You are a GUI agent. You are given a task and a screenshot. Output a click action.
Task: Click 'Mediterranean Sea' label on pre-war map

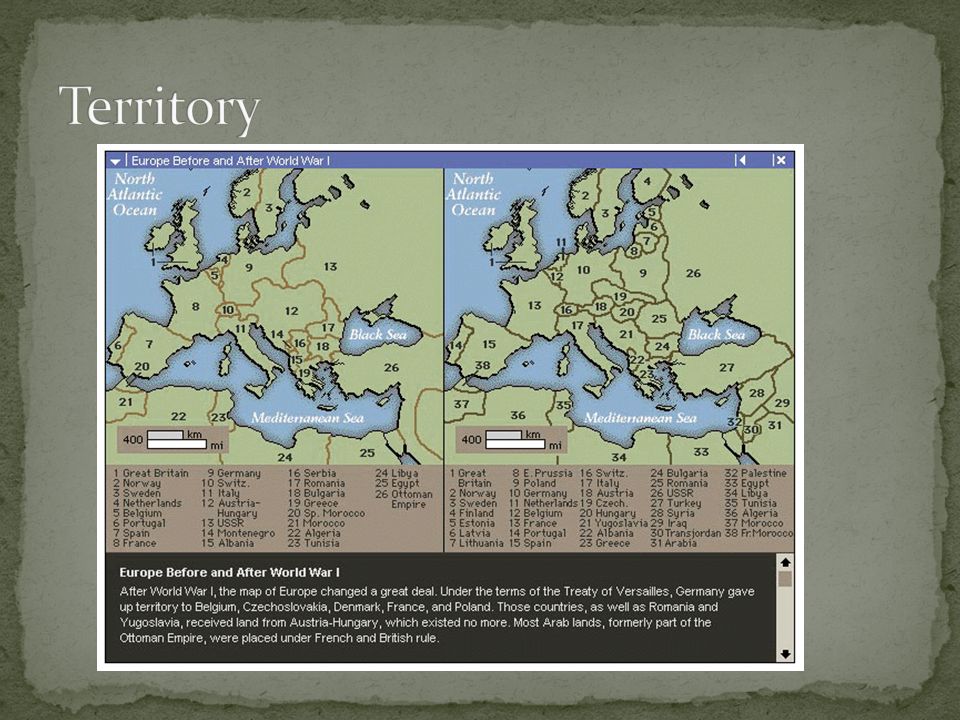click(307, 418)
